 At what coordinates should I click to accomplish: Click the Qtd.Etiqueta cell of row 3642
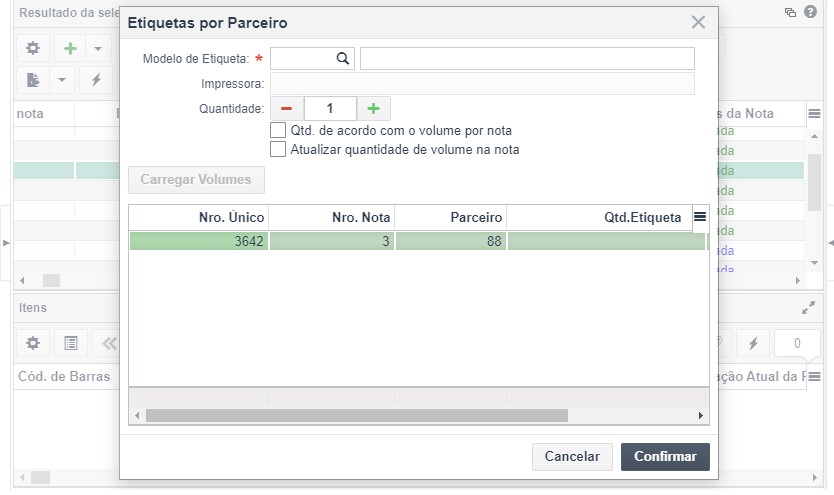pos(606,241)
